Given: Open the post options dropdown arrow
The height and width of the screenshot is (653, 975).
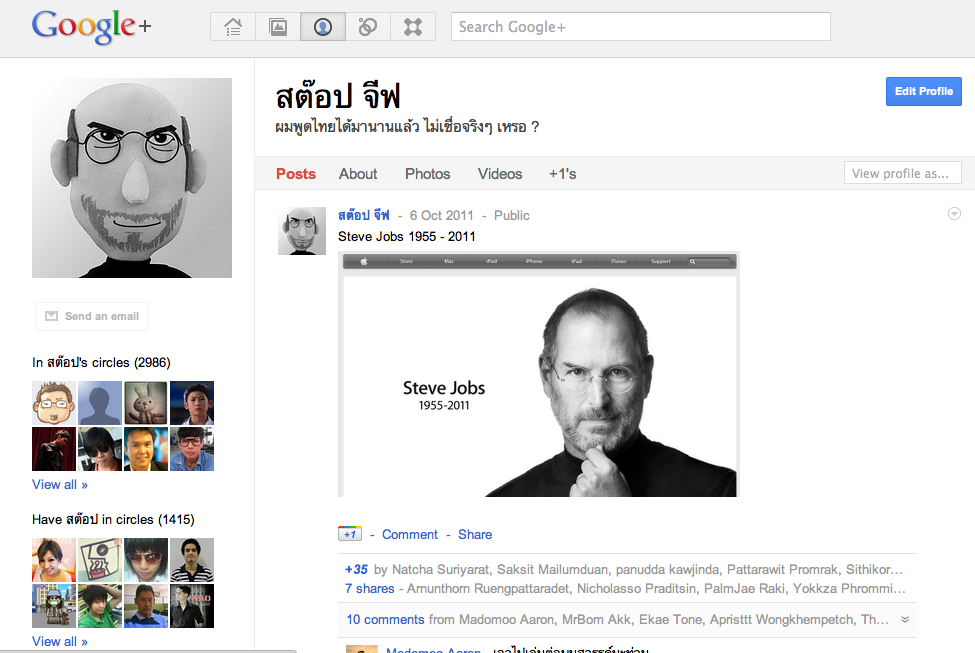Looking at the screenshot, I should [954, 214].
